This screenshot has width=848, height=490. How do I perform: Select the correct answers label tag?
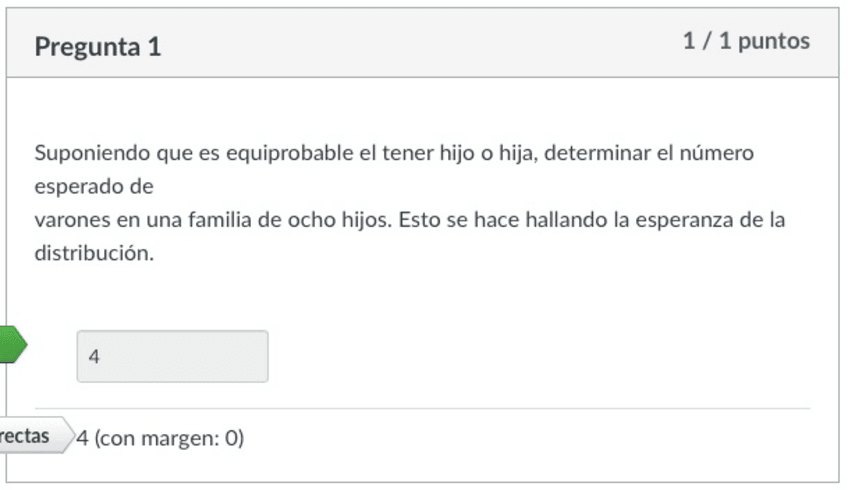[x=30, y=437]
